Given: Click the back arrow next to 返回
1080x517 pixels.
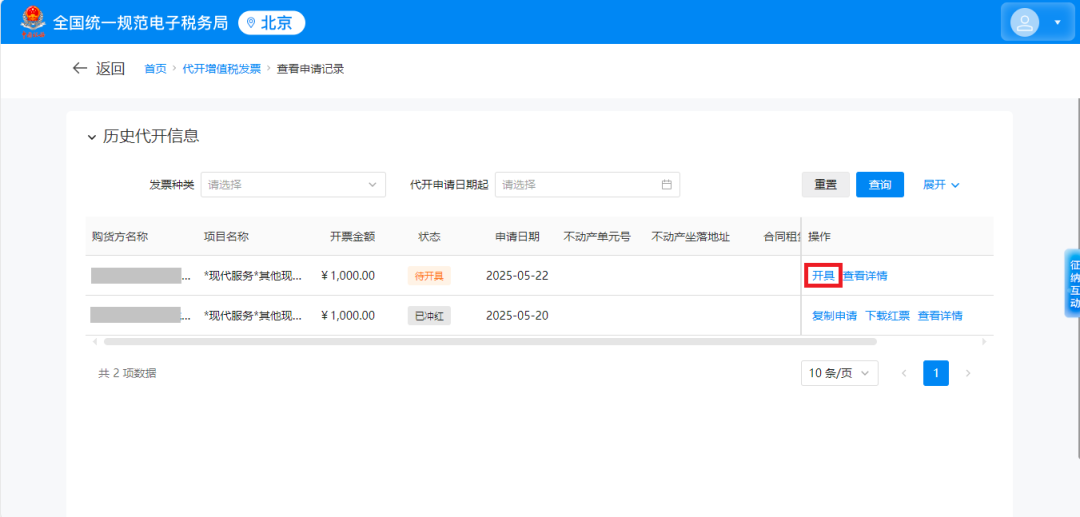Looking at the screenshot, I should pos(80,68).
